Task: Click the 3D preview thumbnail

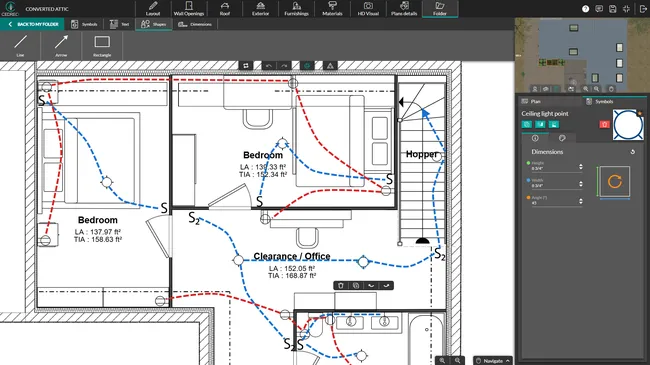Action: pos(582,55)
